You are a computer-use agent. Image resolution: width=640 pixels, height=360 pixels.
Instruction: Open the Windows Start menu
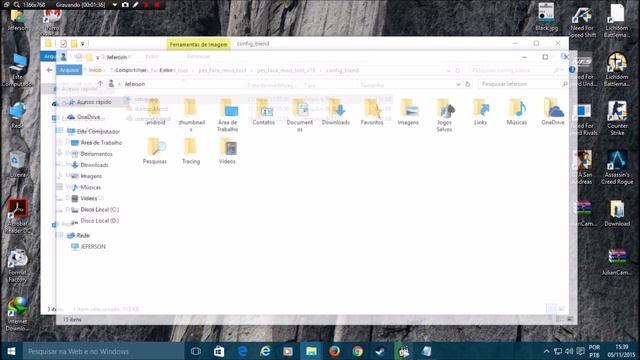[x=11, y=351]
